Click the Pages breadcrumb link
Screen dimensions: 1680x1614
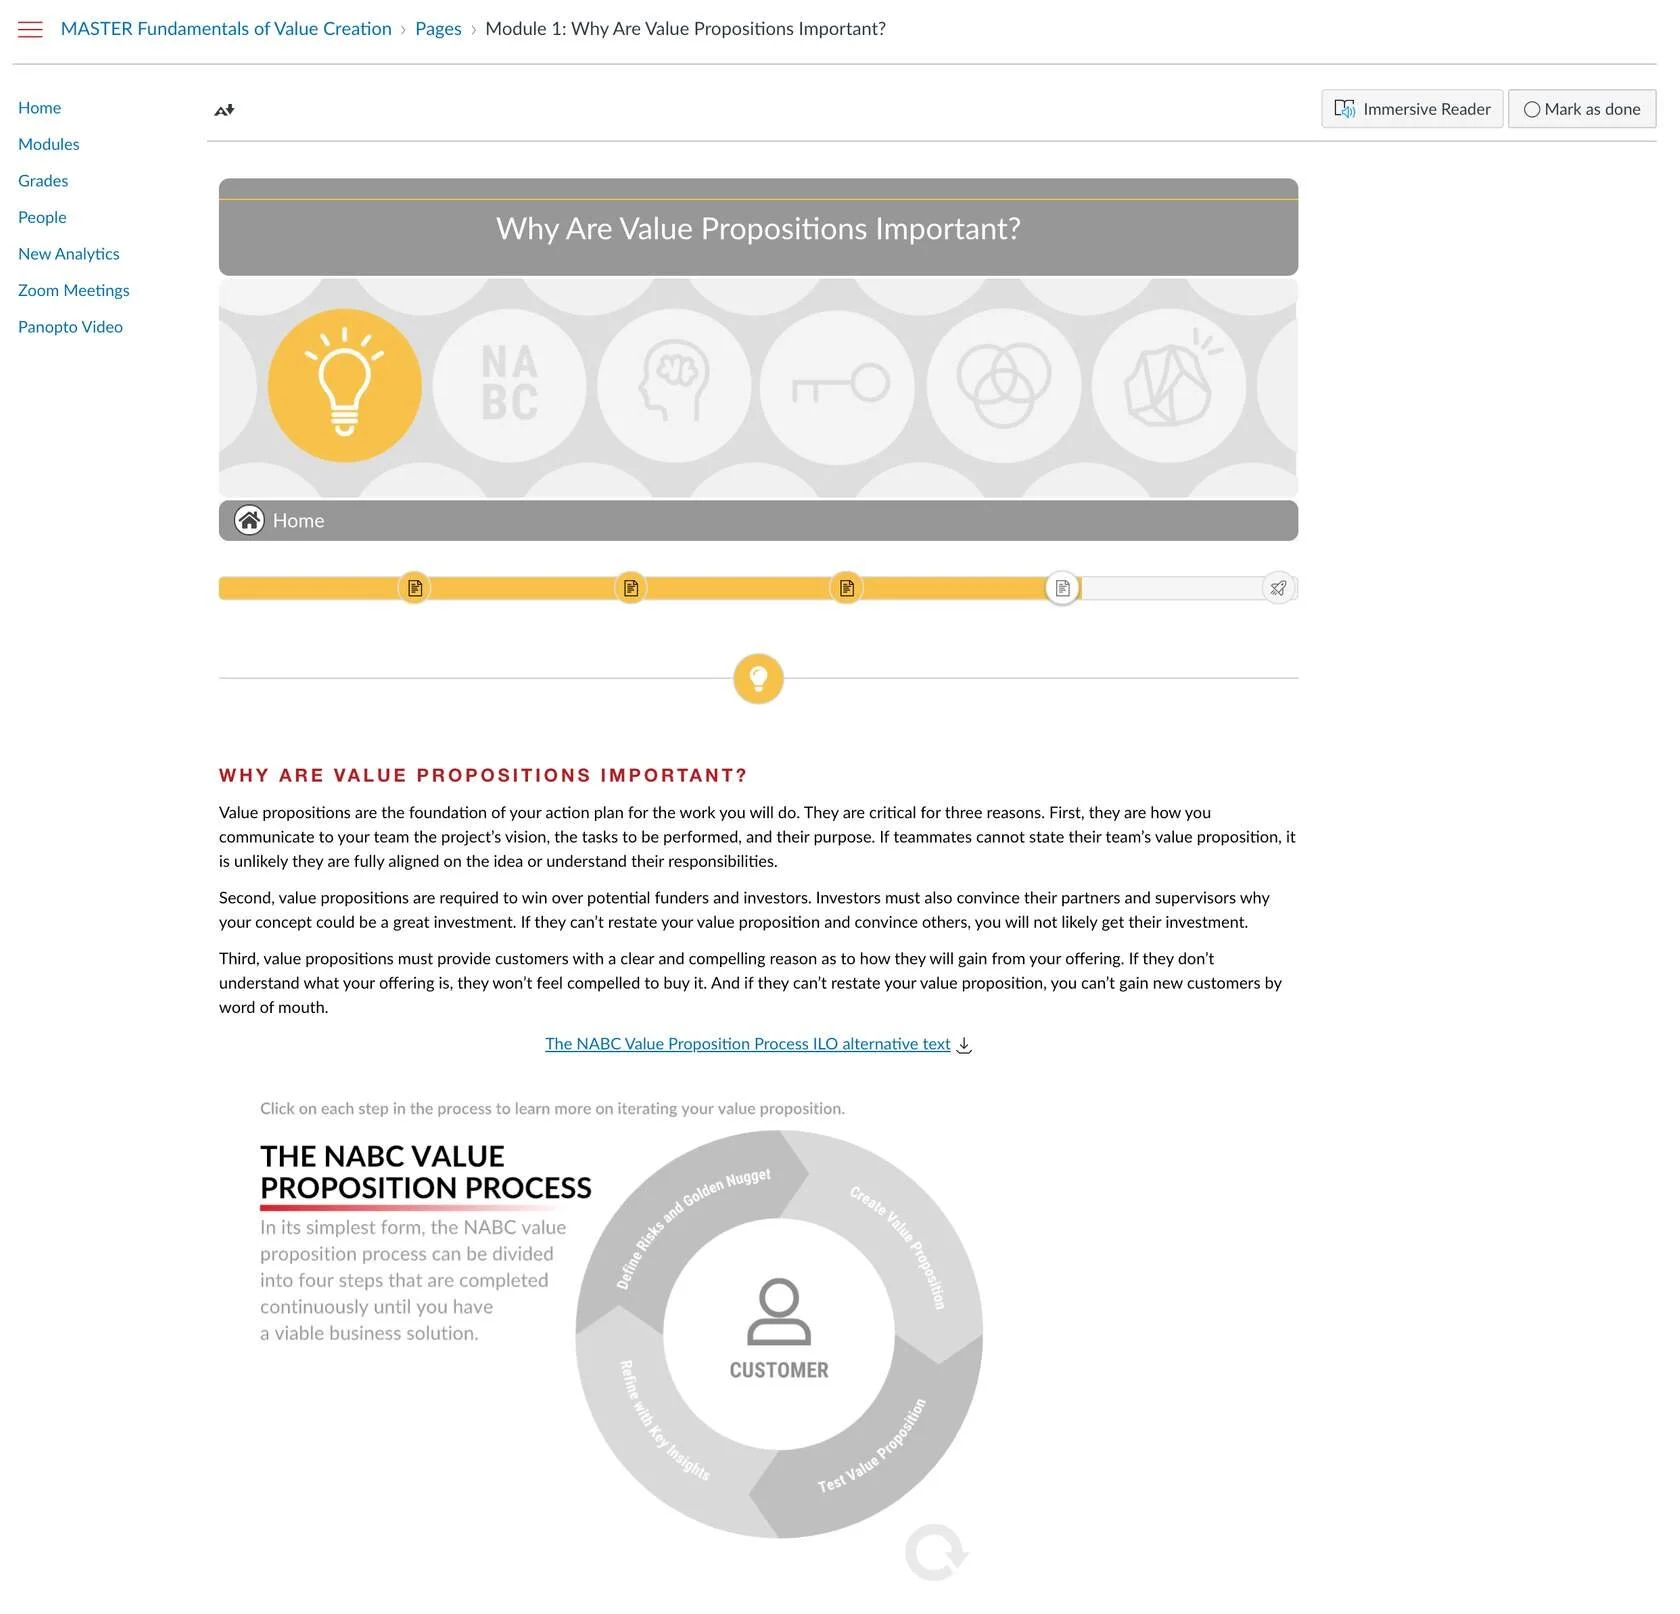[438, 29]
